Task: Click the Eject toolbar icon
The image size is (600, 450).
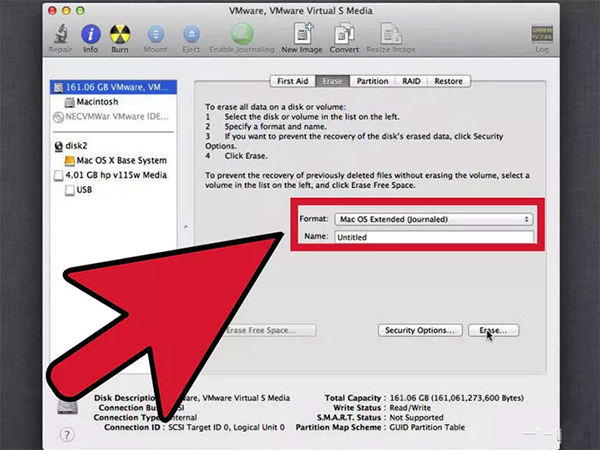Action: click(191, 34)
